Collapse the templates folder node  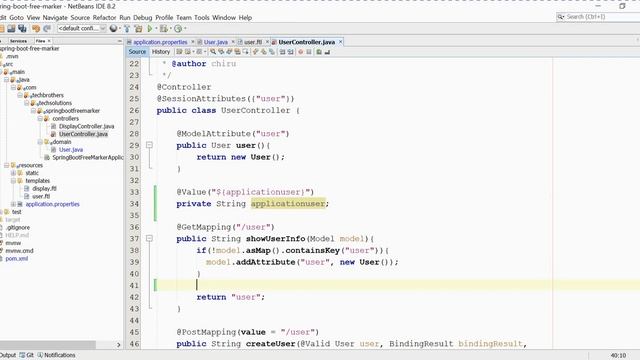coord(13,181)
